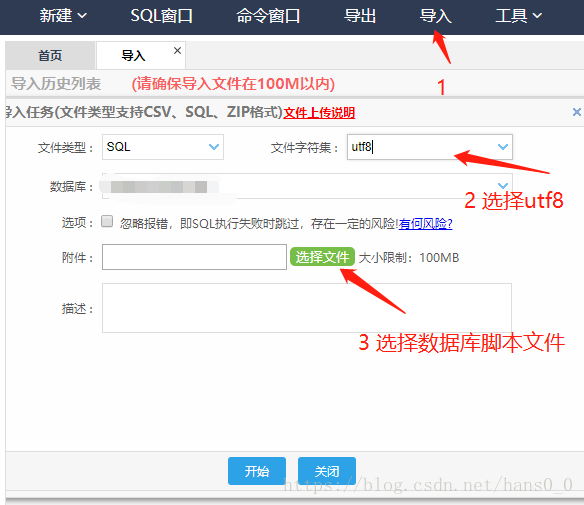Viewport: 584px width, 505px height.
Task: Expand the 文件字符集 dropdown arrow
Action: [x=503, y=147]
